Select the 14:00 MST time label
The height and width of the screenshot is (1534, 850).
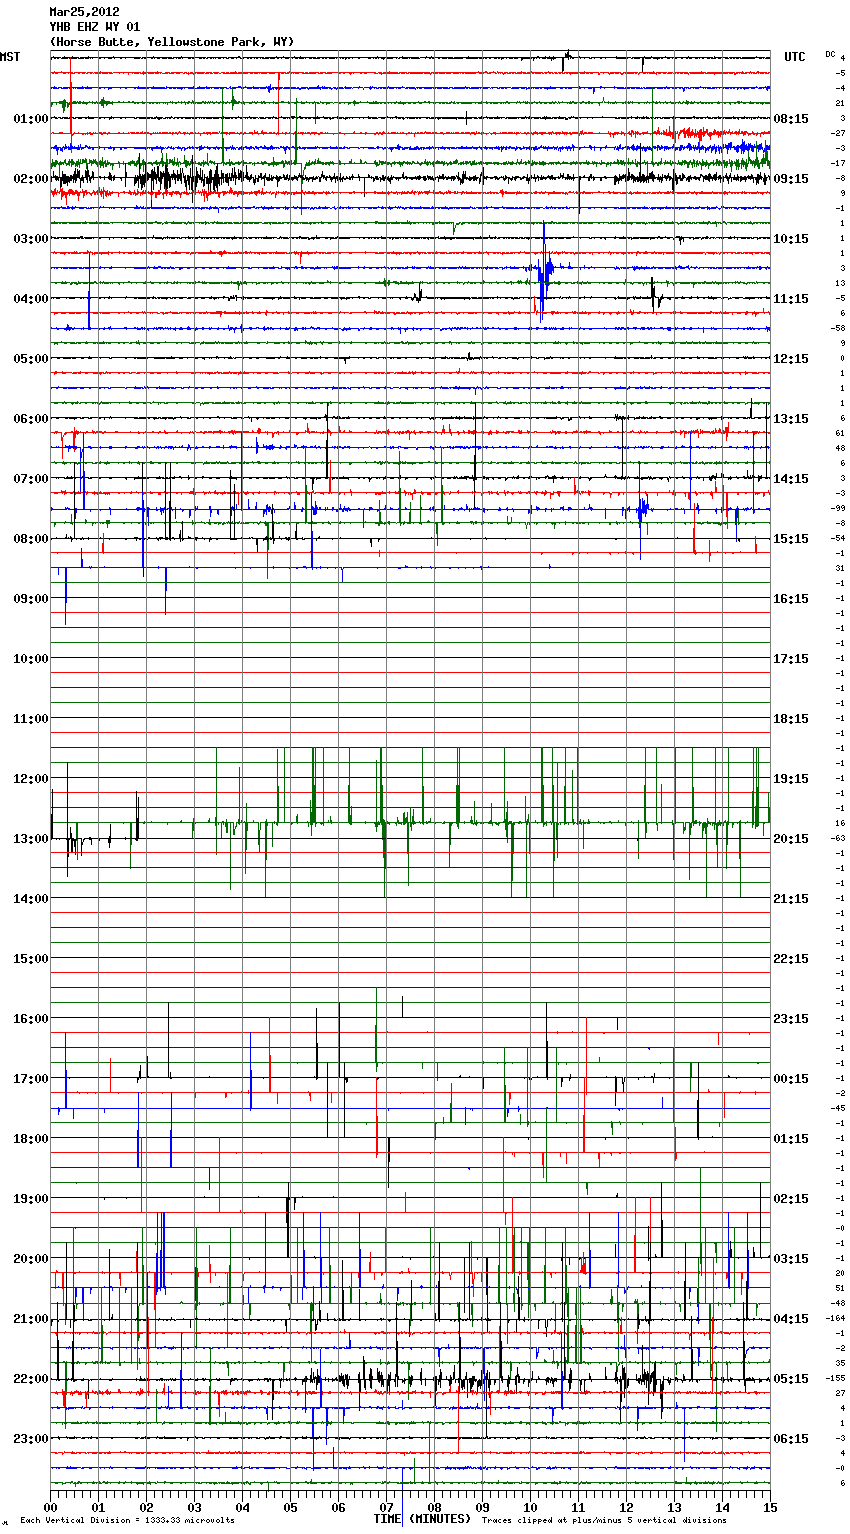[x=30, y=898]
